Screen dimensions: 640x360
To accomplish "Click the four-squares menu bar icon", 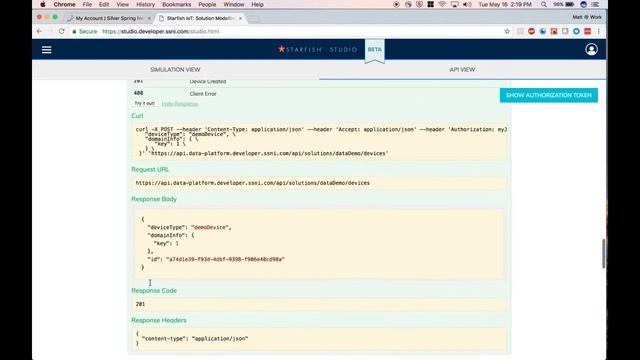I will point(430,4).
